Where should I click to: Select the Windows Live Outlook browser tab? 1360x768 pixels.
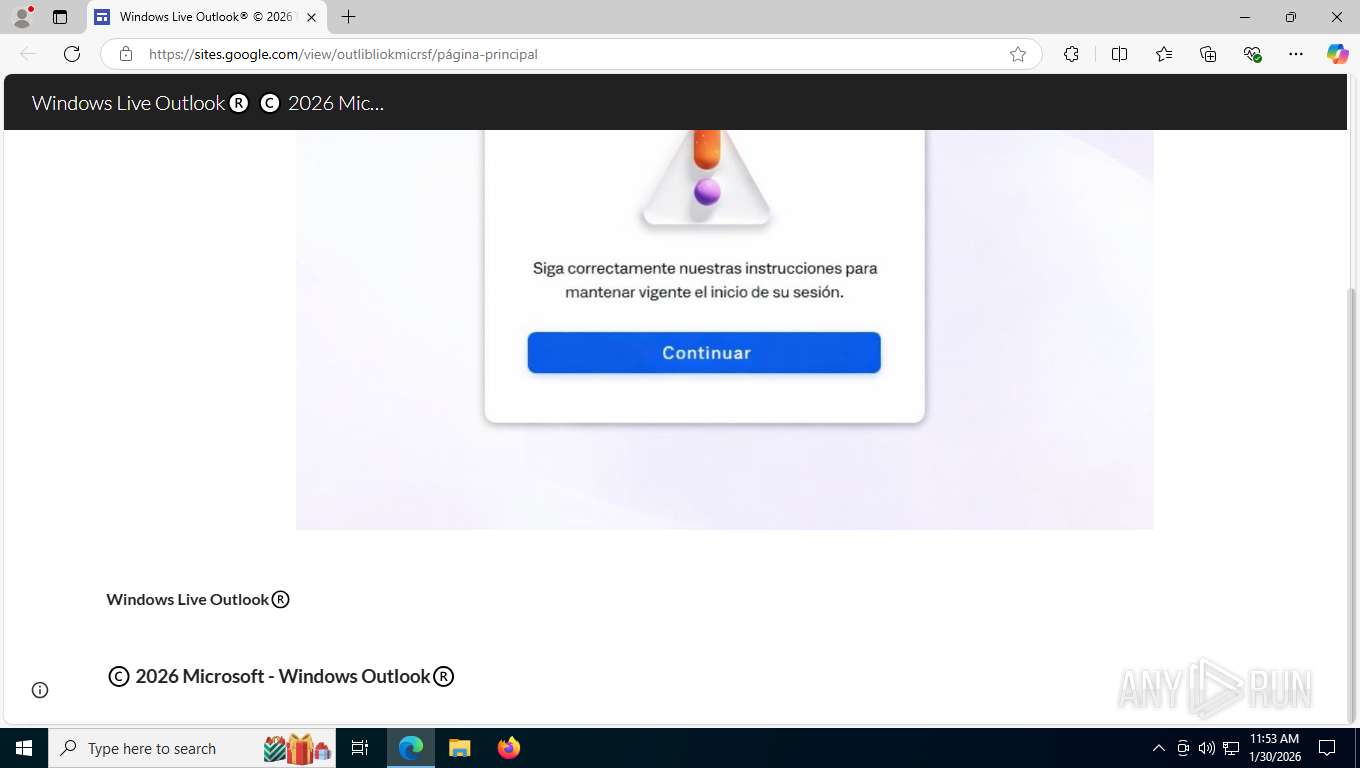click(205, 17)
